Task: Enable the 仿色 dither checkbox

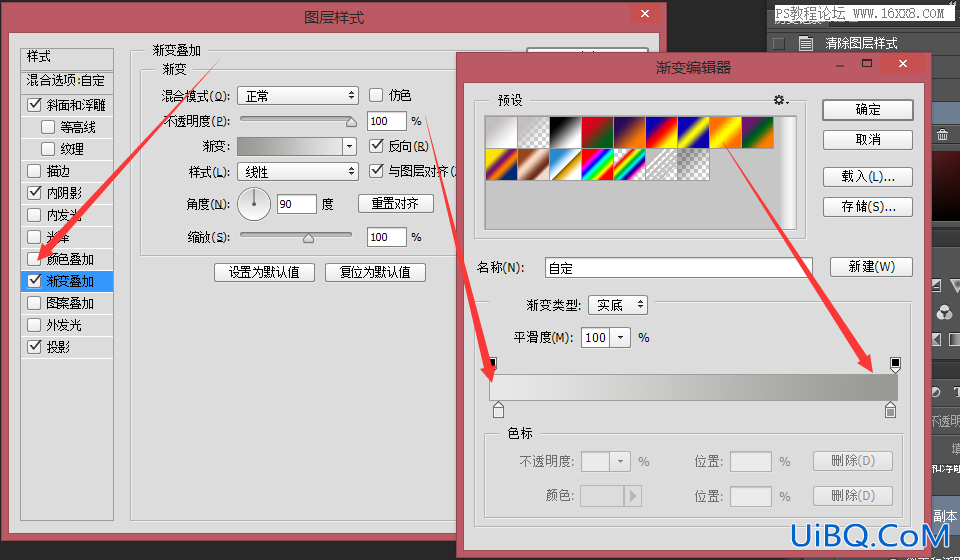Action: (x=376, y=95)
